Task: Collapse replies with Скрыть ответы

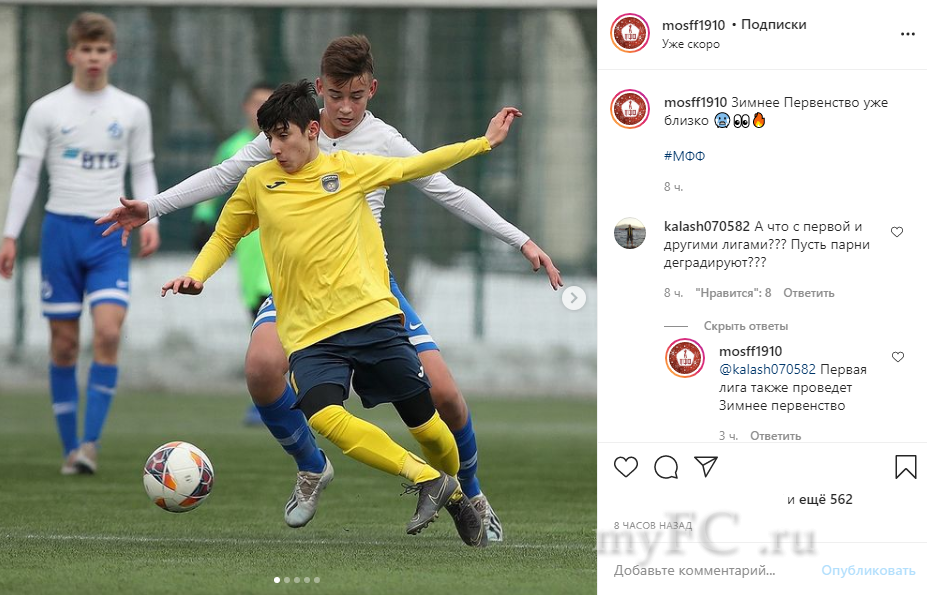Action: pyautogui.click(x=746, y=326)
